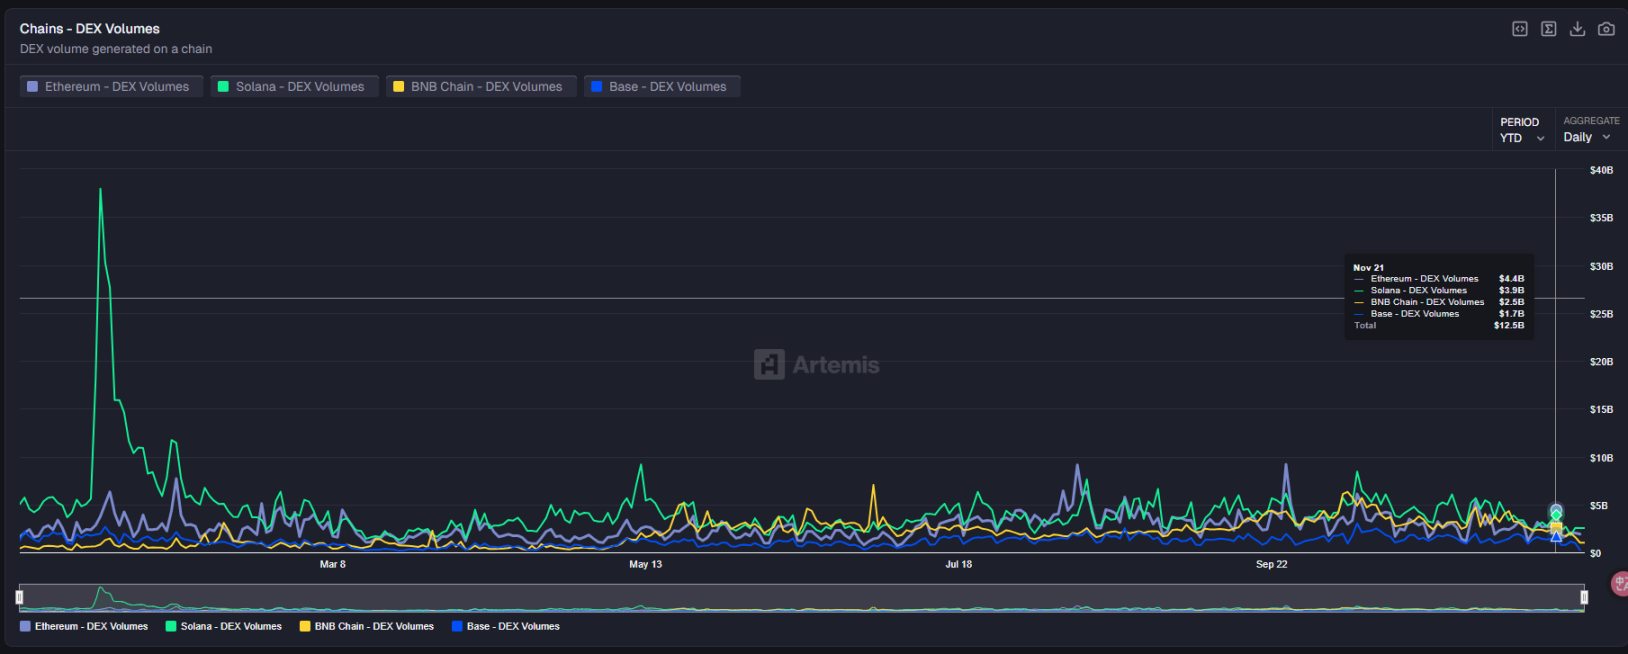The height and width of the screenshot is (654, 1628).
Task: Open the Period YTD dropdown
Action: (1522, 138)
